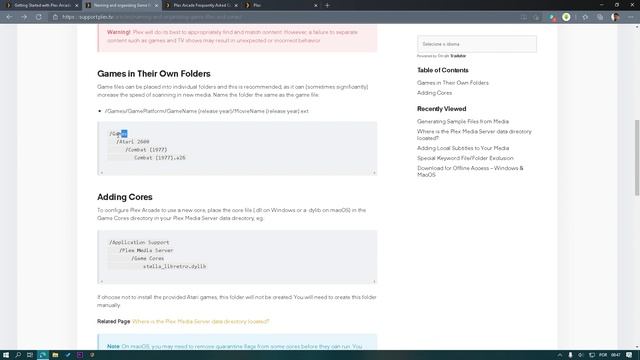Open the shield-shaped app icon on taskbar
The image size is (640, 360).
click(x=92, y=355)
